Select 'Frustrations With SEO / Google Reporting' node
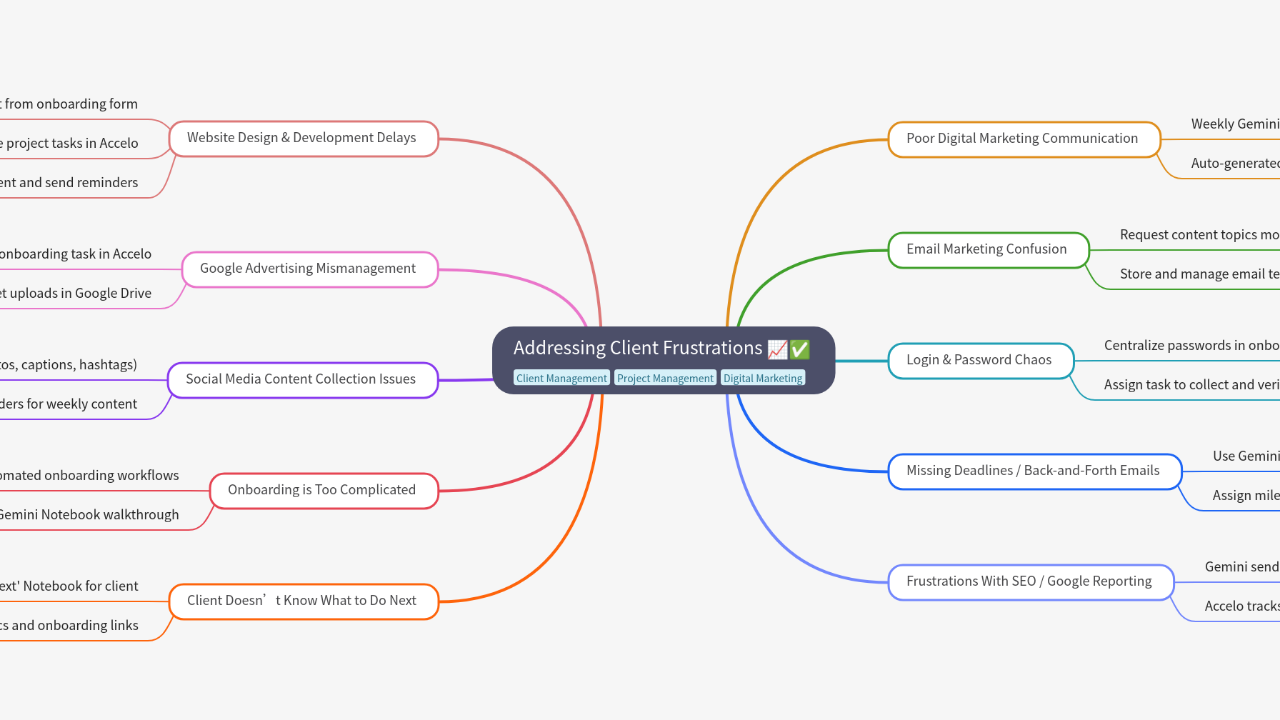Viewport: 1280px width, 720px height. tap(1030, 581)
